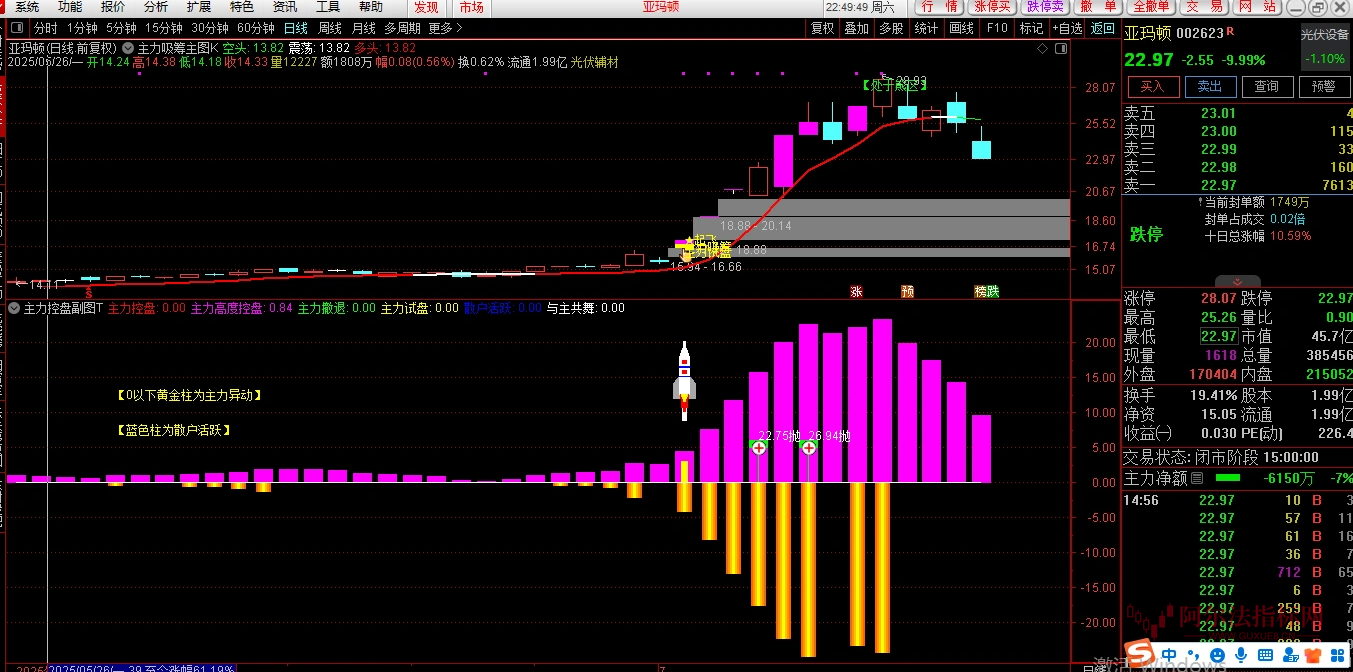The height and width of the screenshot is (672, 1353).
Task: Collapse the quote panel with the chevron handle
Action: tap(1236, 282)
